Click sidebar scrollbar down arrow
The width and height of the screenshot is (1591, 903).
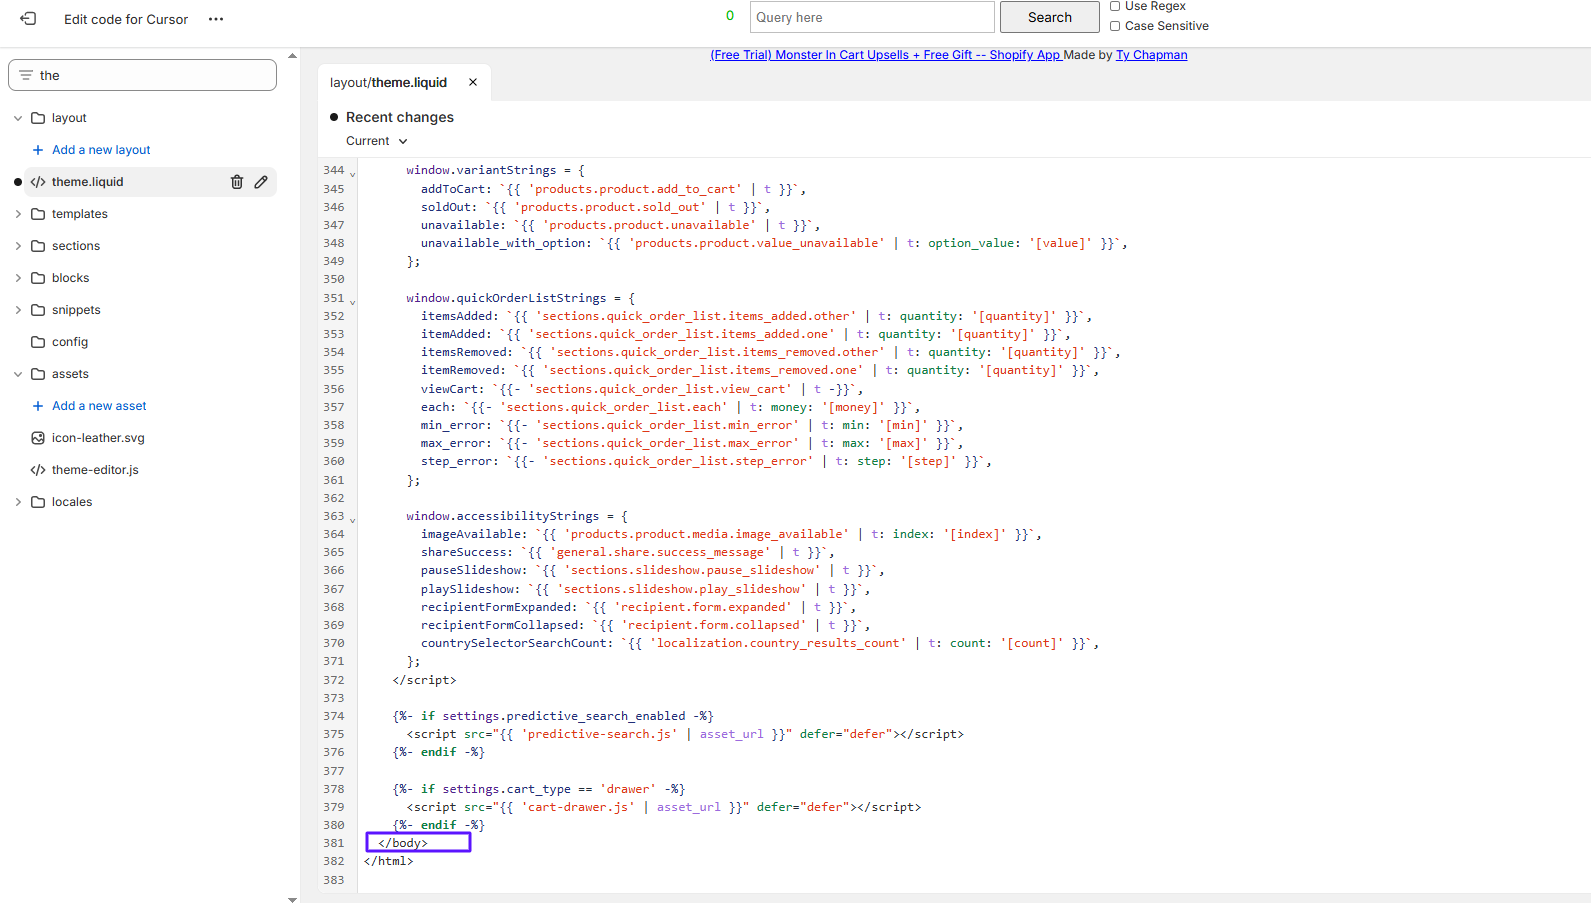[292, 899]
